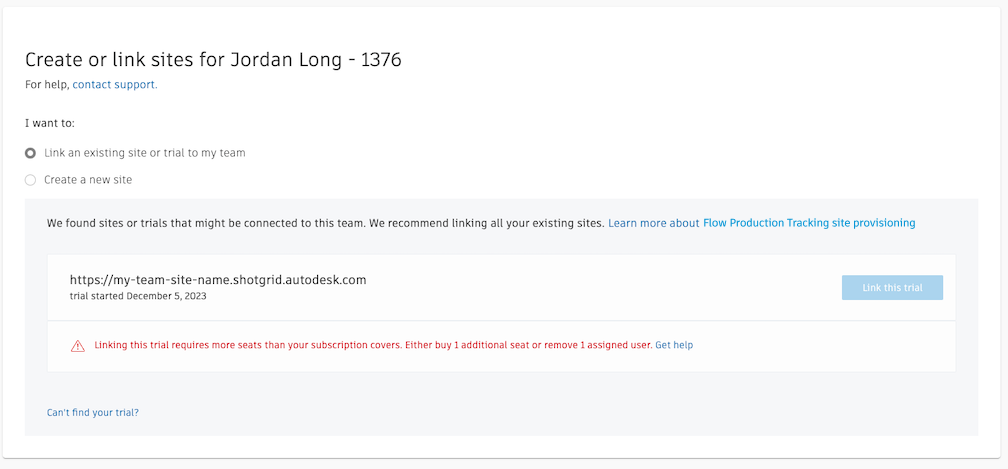Click the red warning triangle icon
This screenshot has width=1008, height=469.
[x=78, y=346]
